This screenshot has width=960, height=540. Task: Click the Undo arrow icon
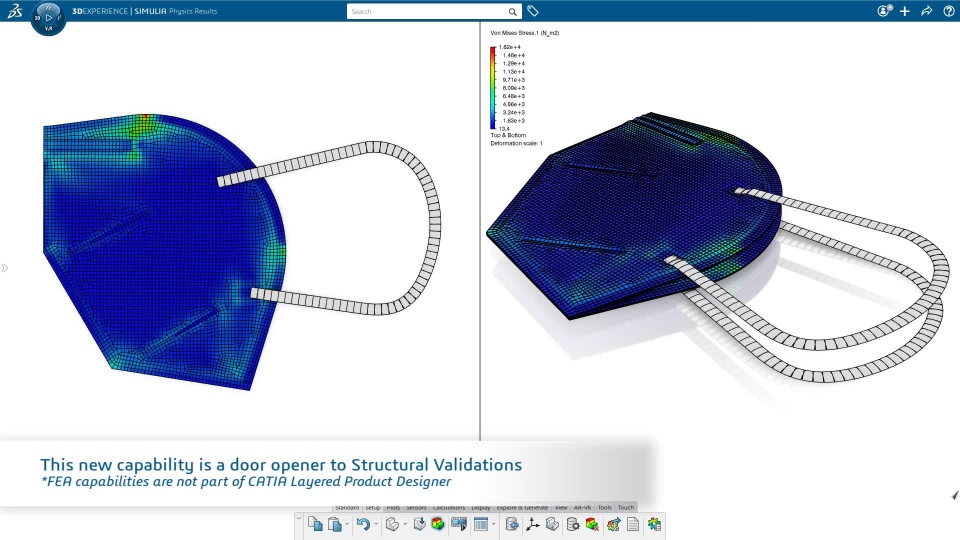[x=363, y=525]
